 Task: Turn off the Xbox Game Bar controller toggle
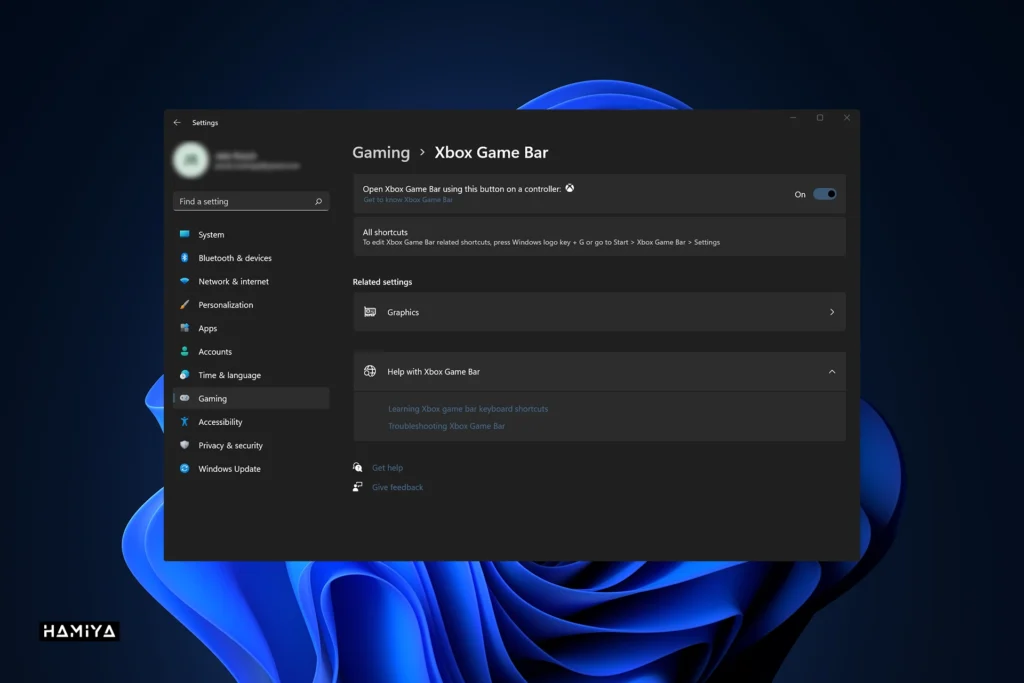tap(824, 194)
